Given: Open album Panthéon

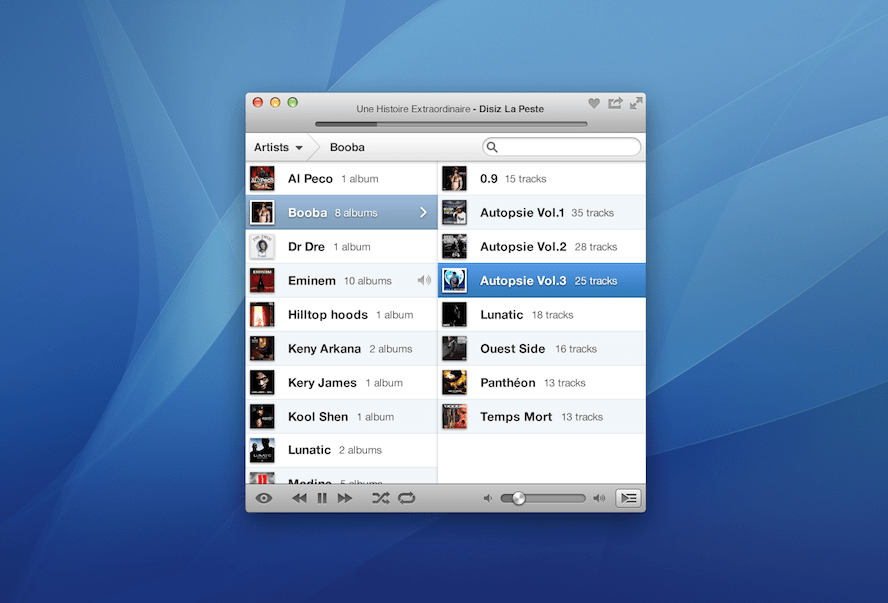Looking at the screenshot, I should click(x=542, y=383).
